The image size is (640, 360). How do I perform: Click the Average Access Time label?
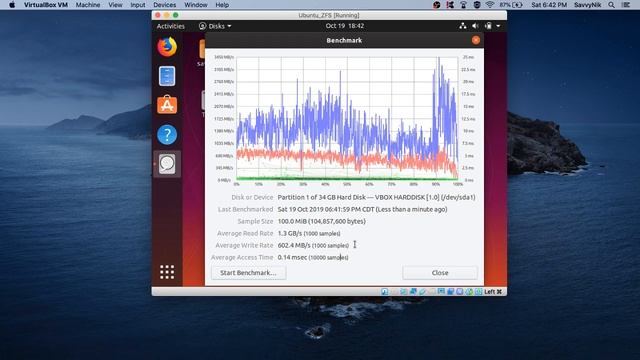tap(242, 257)
